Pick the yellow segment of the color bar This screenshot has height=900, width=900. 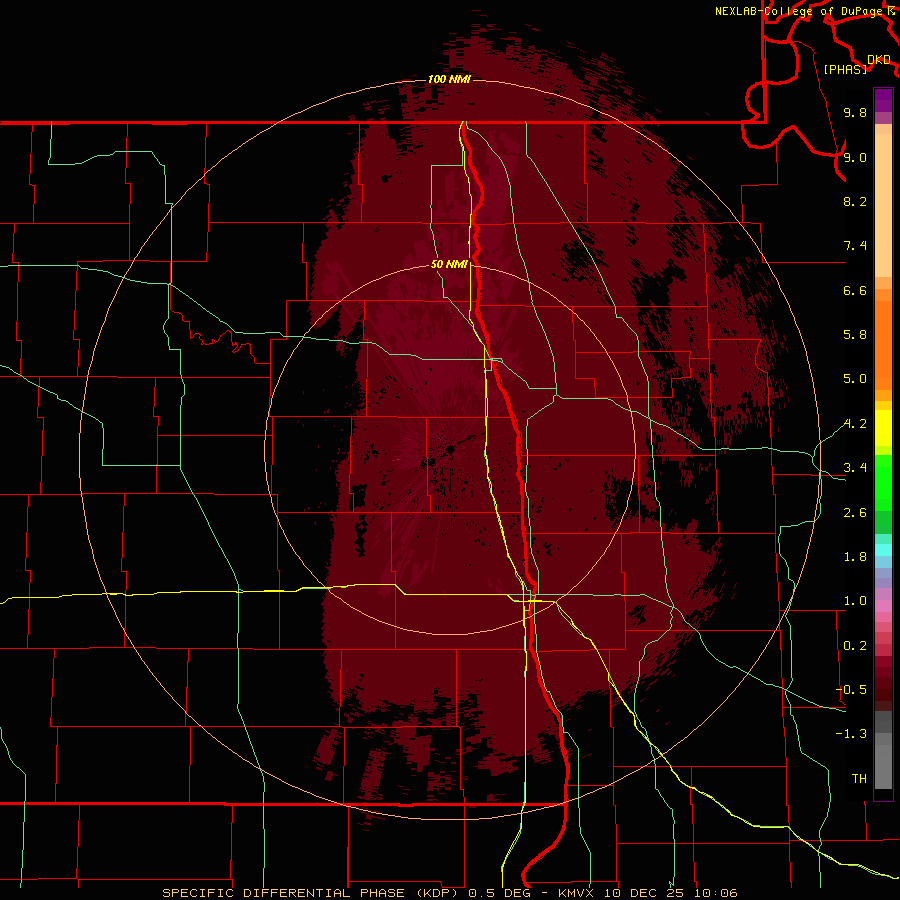click(x=883, y=428)
